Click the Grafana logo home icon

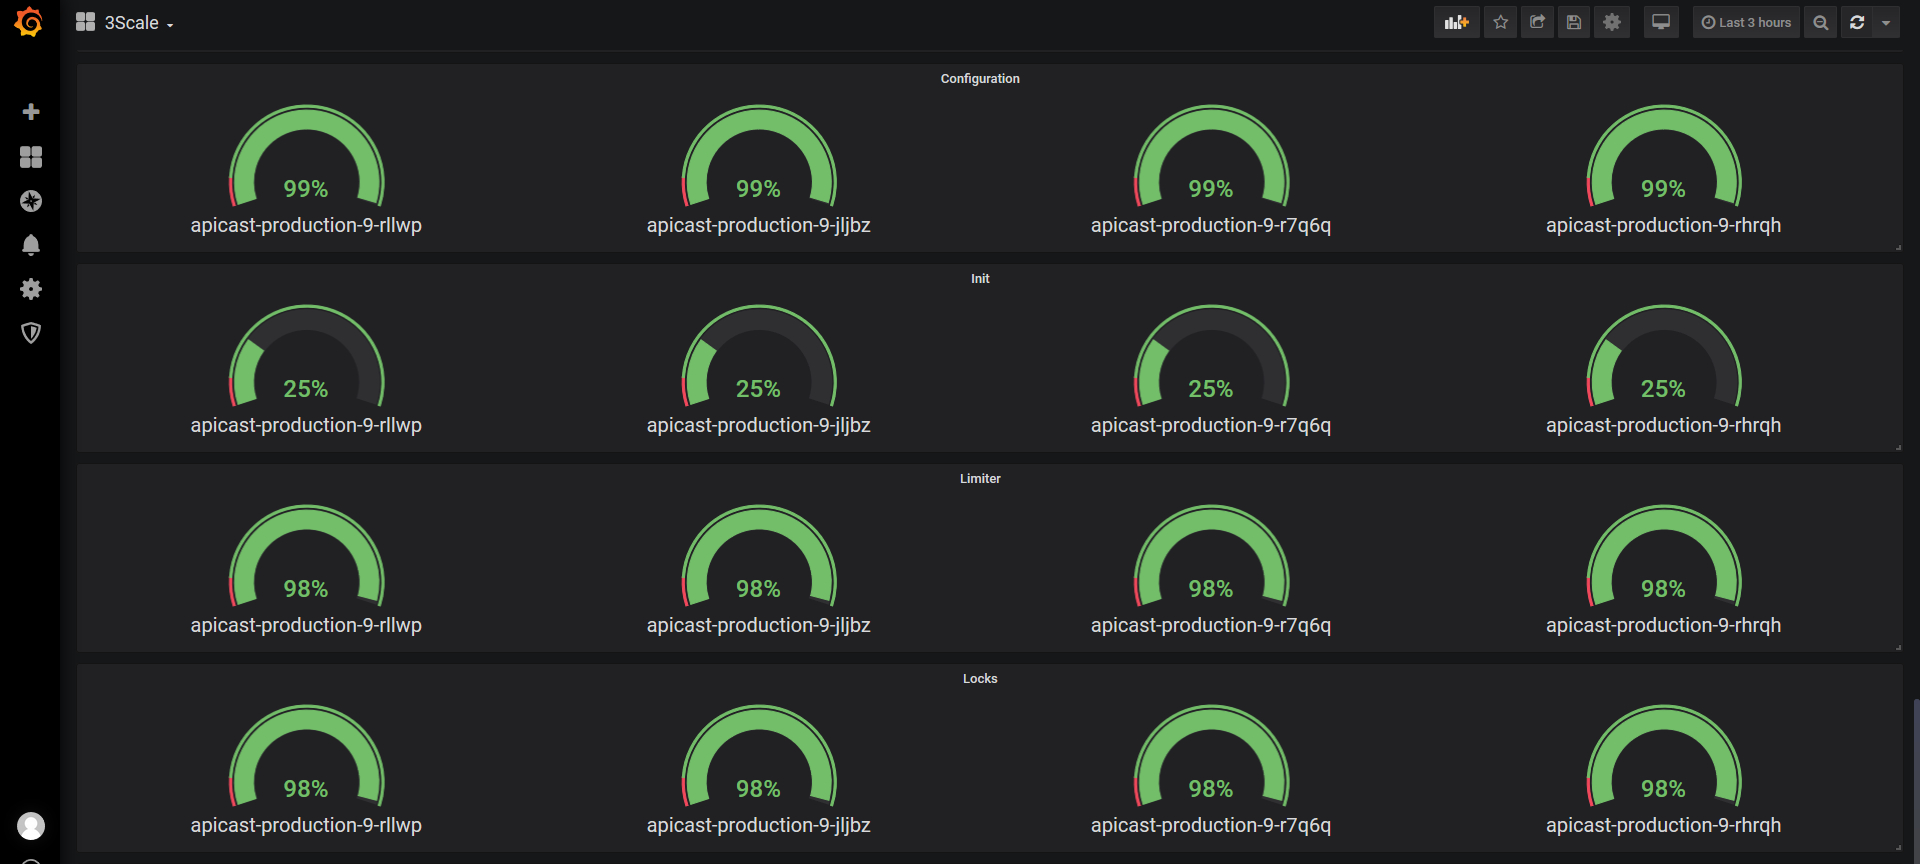click(29, 22)
